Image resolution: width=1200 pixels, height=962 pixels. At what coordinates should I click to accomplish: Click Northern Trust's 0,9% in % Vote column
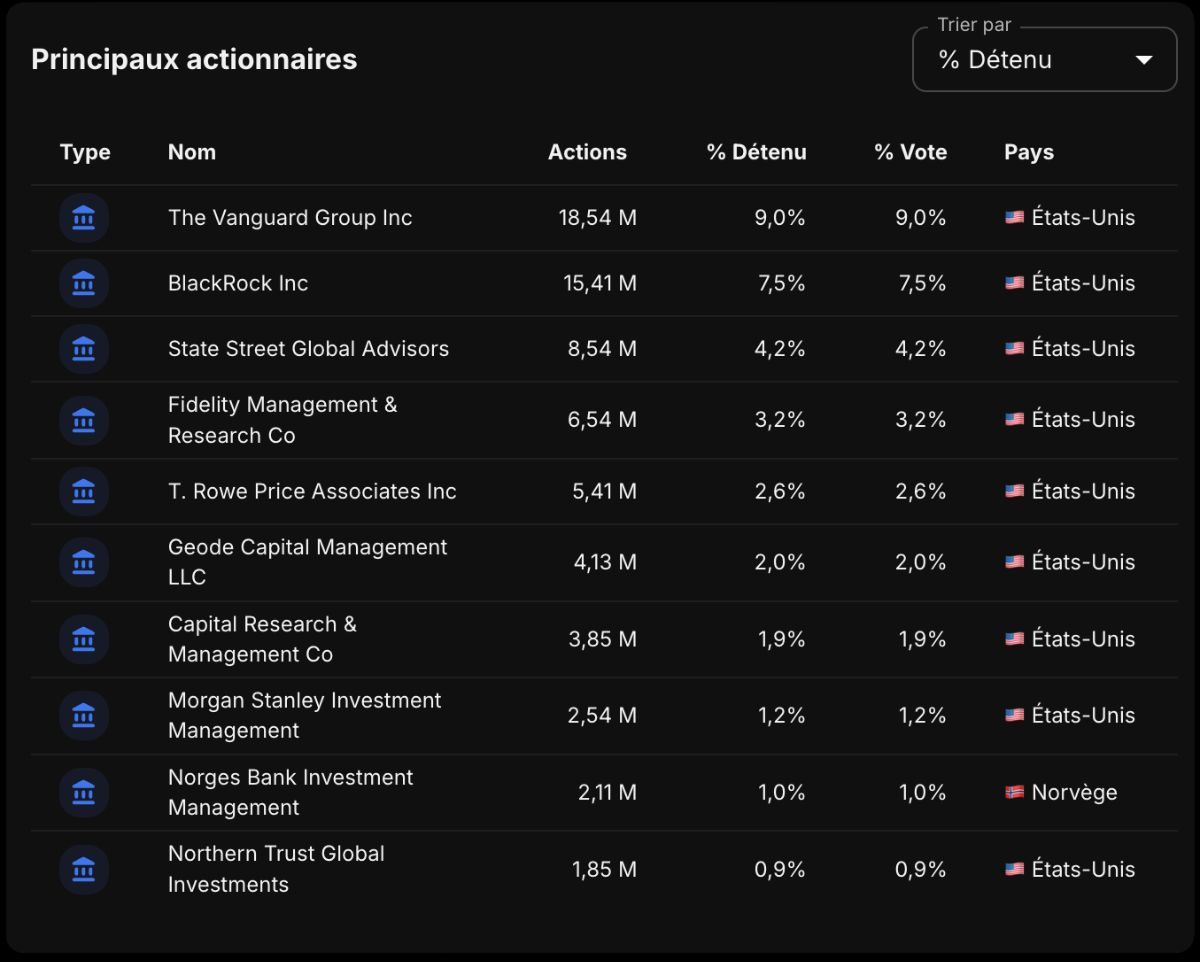(x=921, y=869)
